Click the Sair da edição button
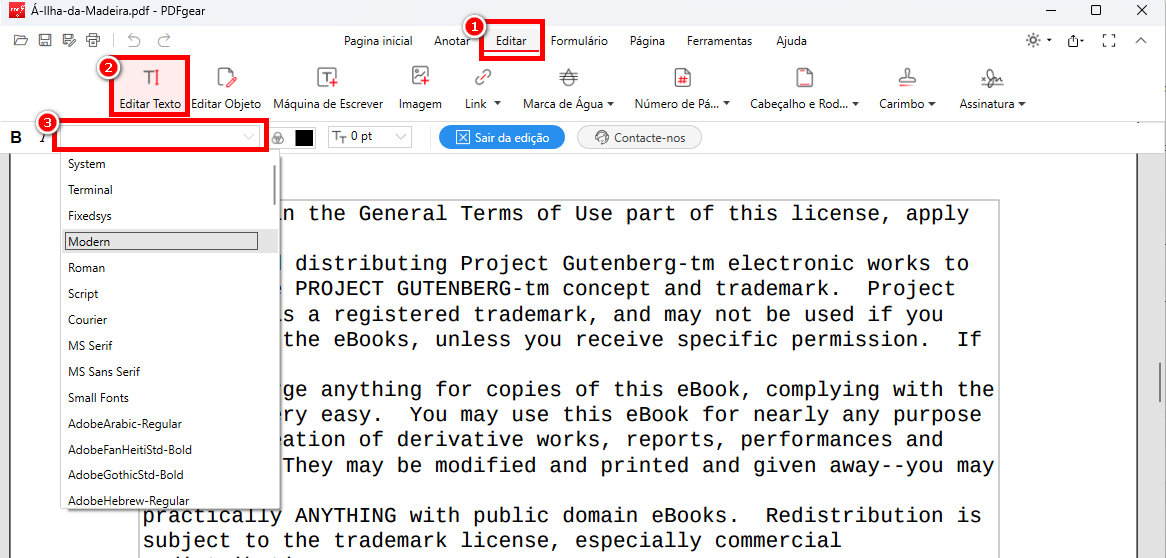This screenshot has height=558, width=1166. 501,138
